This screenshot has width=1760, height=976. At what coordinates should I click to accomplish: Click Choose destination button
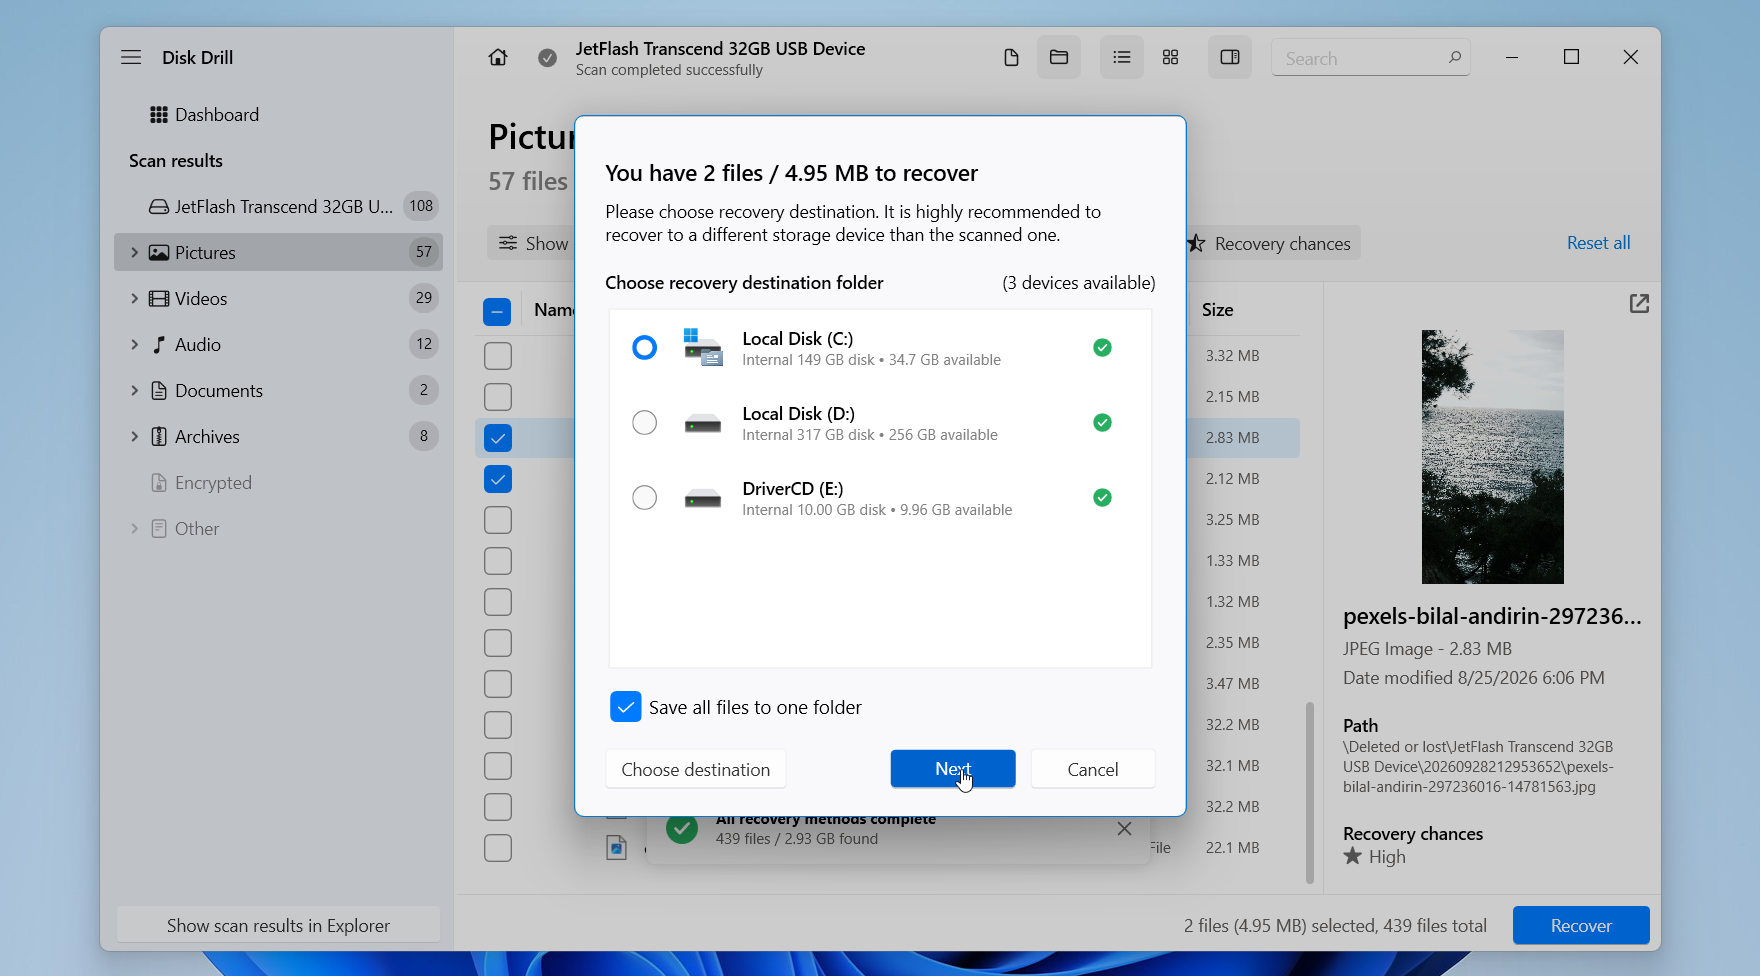point(696,769)
